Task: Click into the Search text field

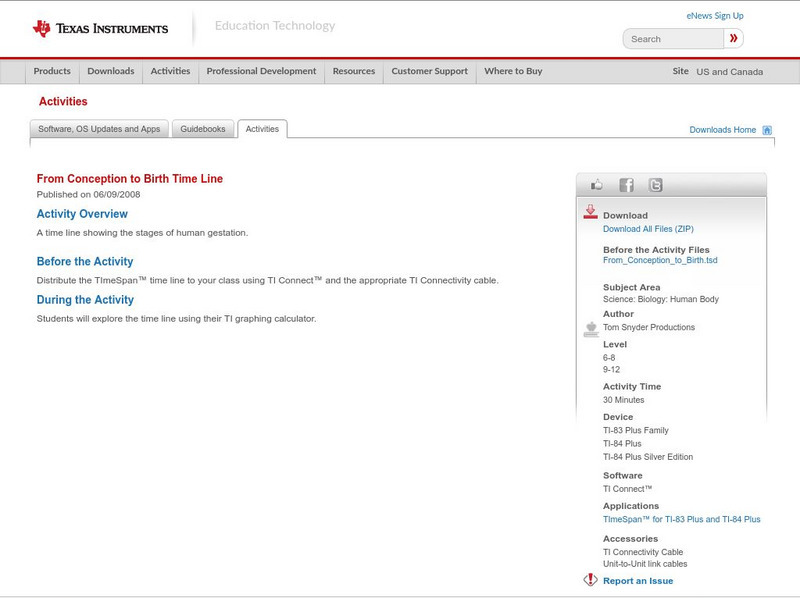Action: [674, 39]
